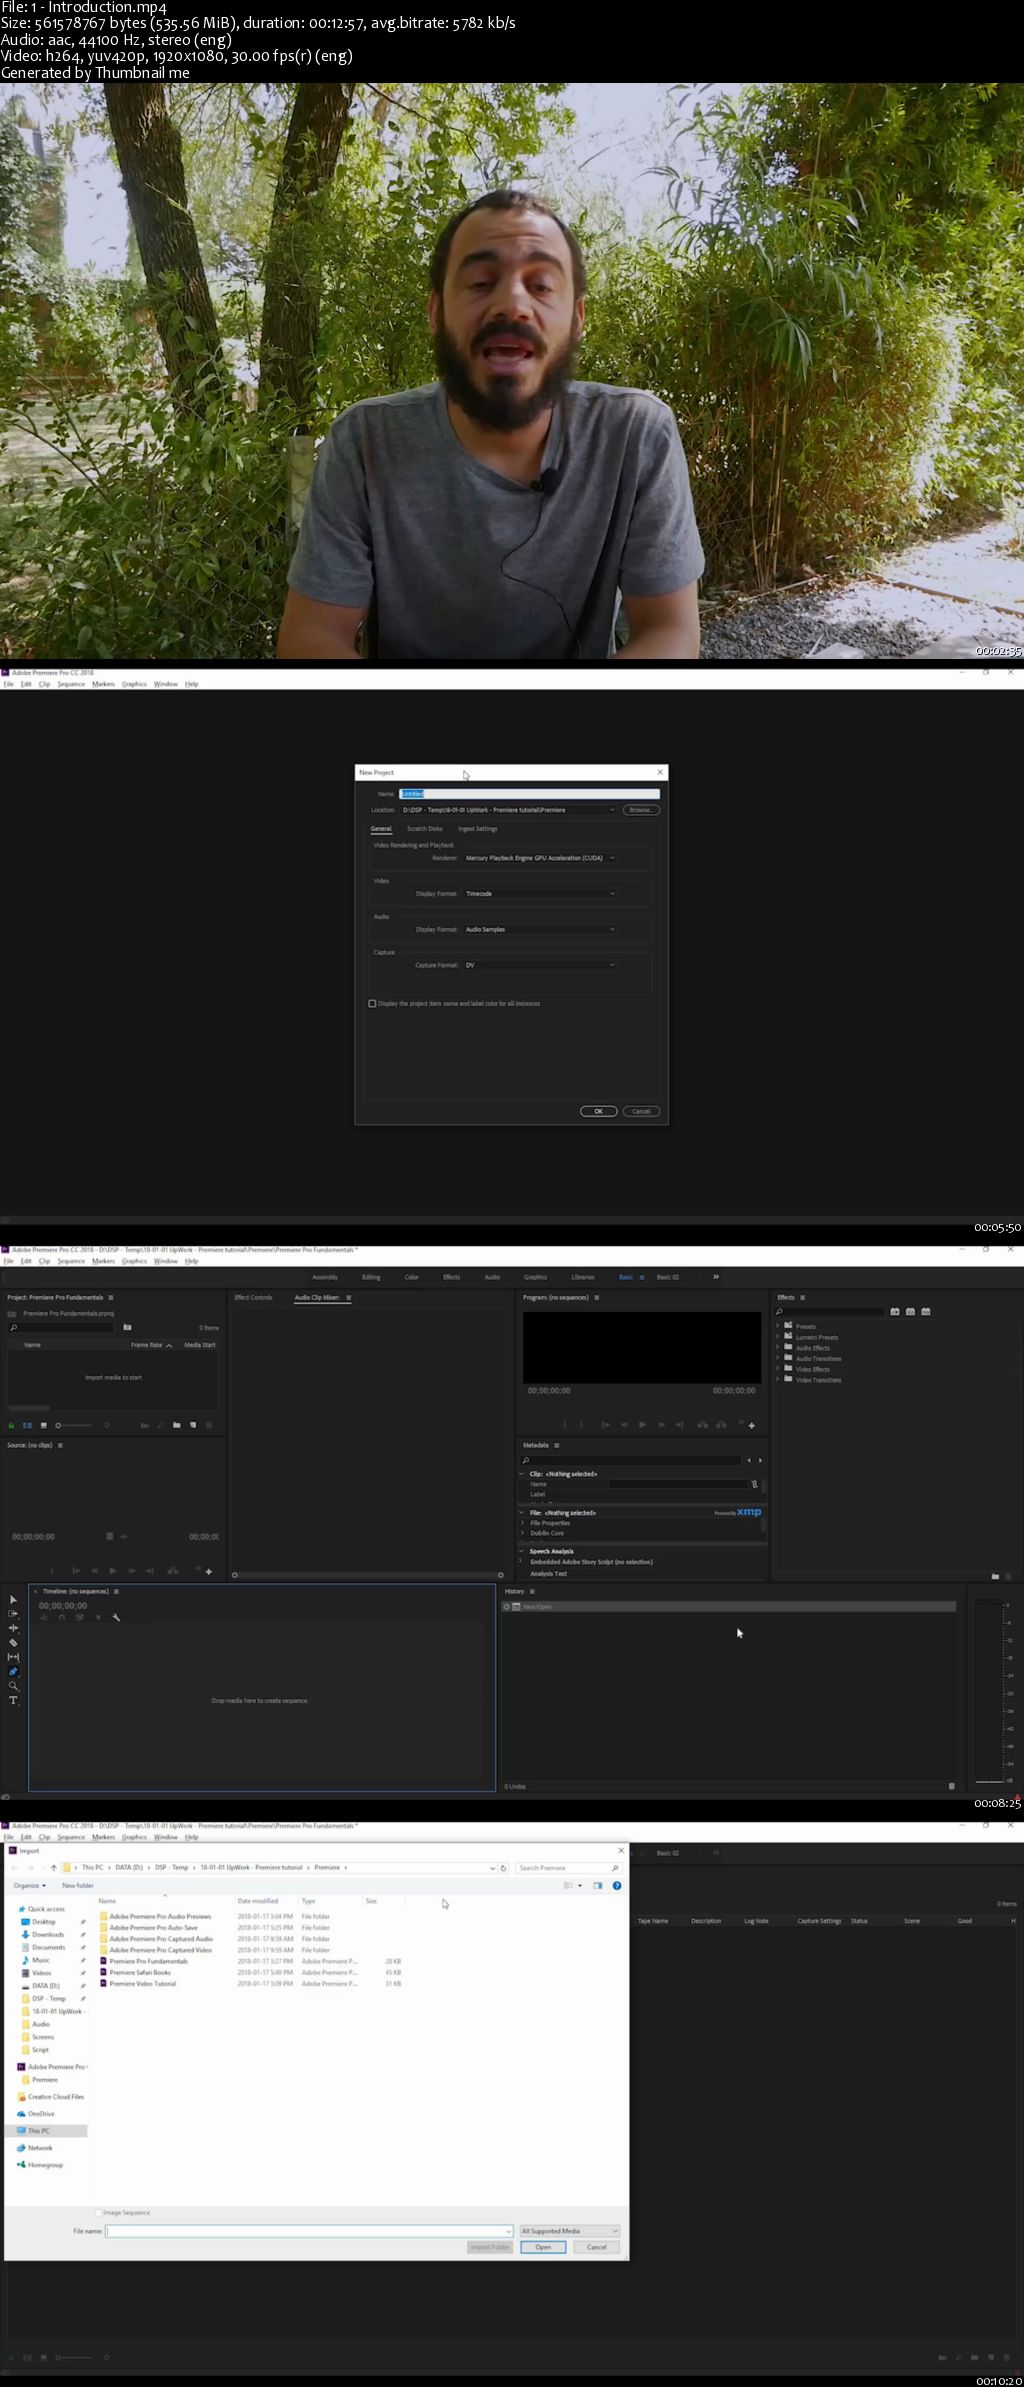Filter Effects panel by YUV effects

click(x=926, y=1311)
